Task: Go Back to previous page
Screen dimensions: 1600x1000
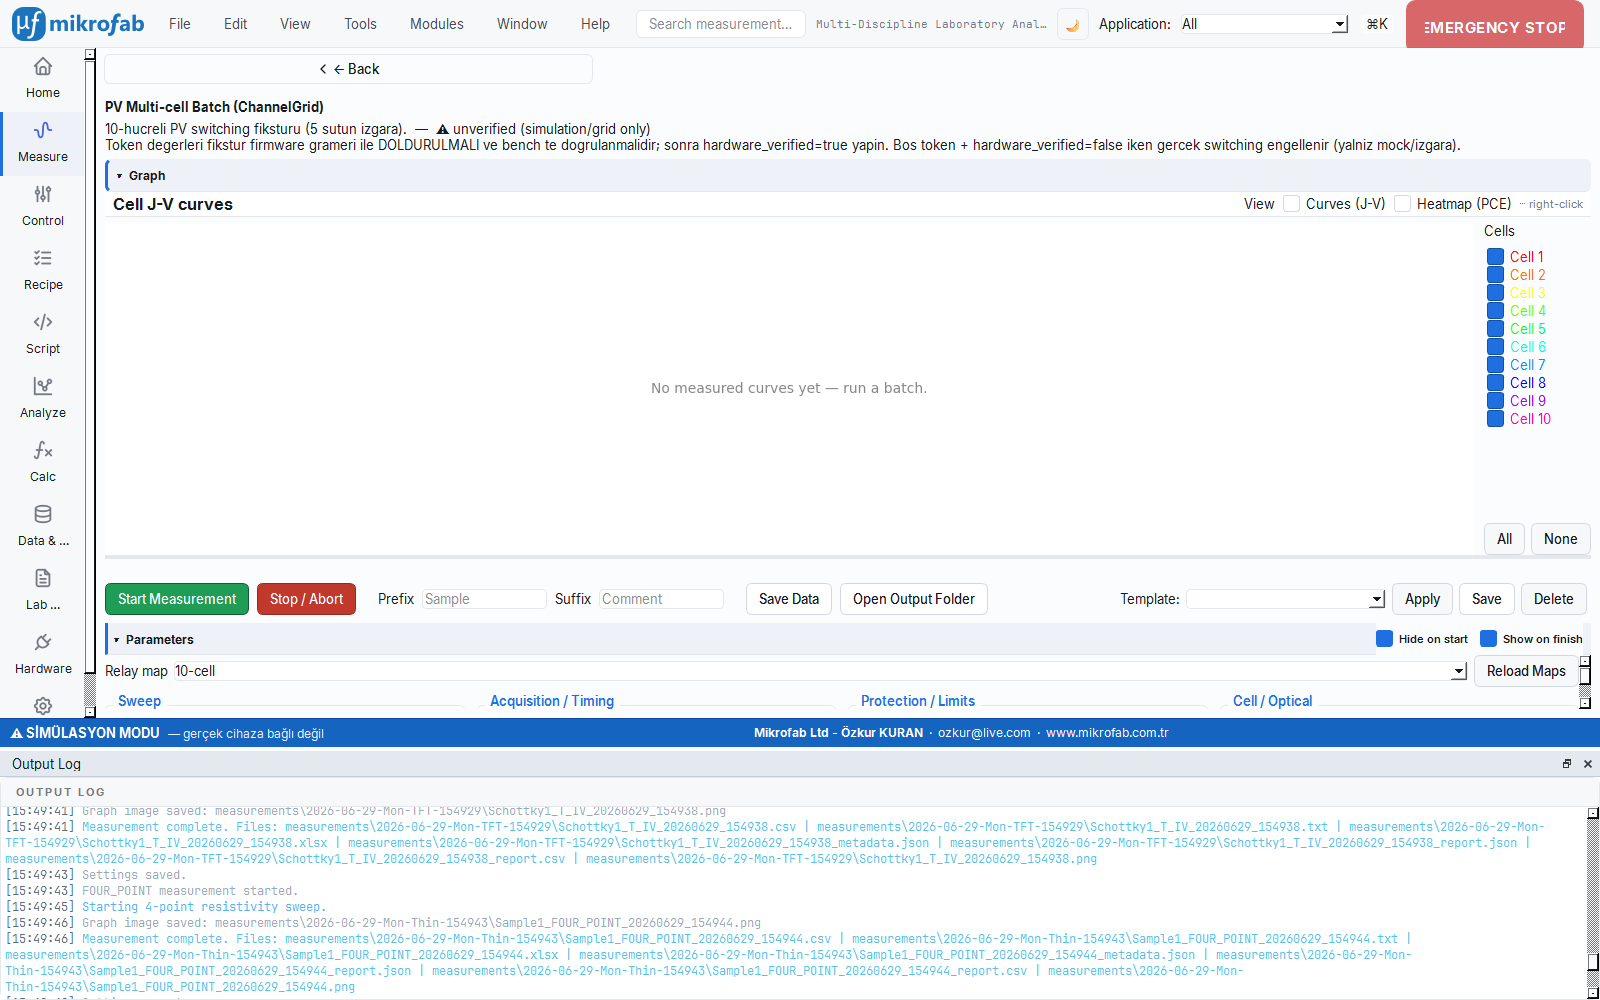Action: pos(349,69)
